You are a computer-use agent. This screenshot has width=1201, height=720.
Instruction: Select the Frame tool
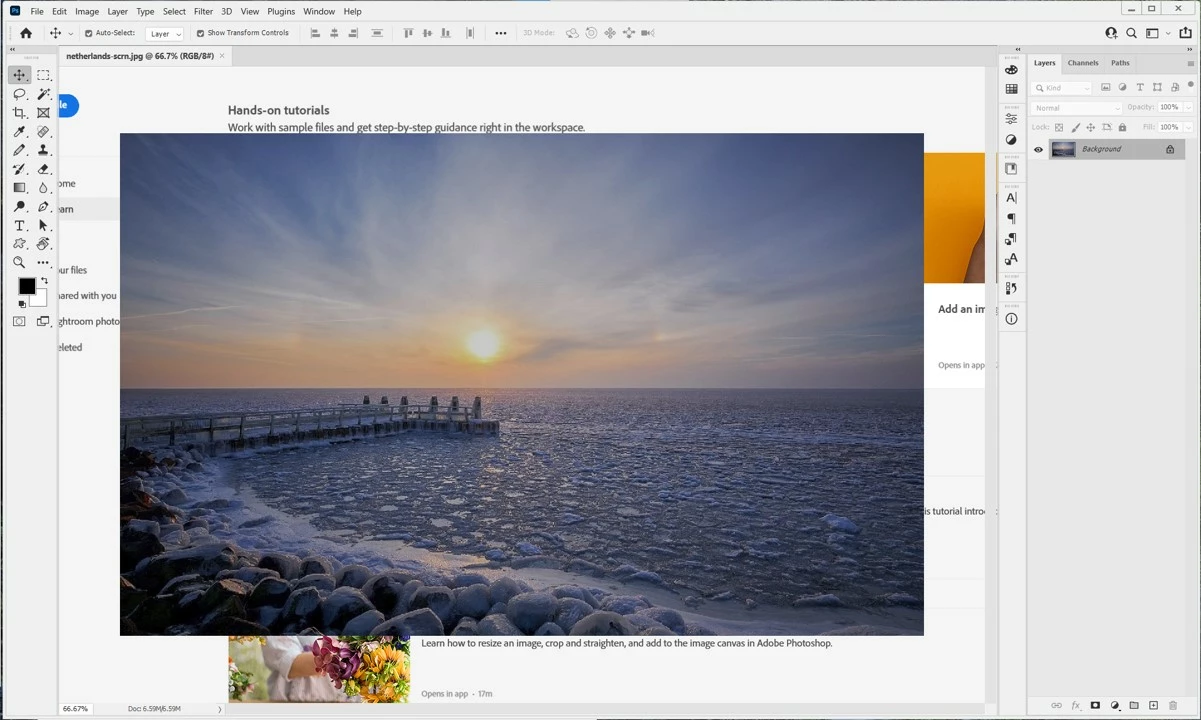(x=43, y=113)
